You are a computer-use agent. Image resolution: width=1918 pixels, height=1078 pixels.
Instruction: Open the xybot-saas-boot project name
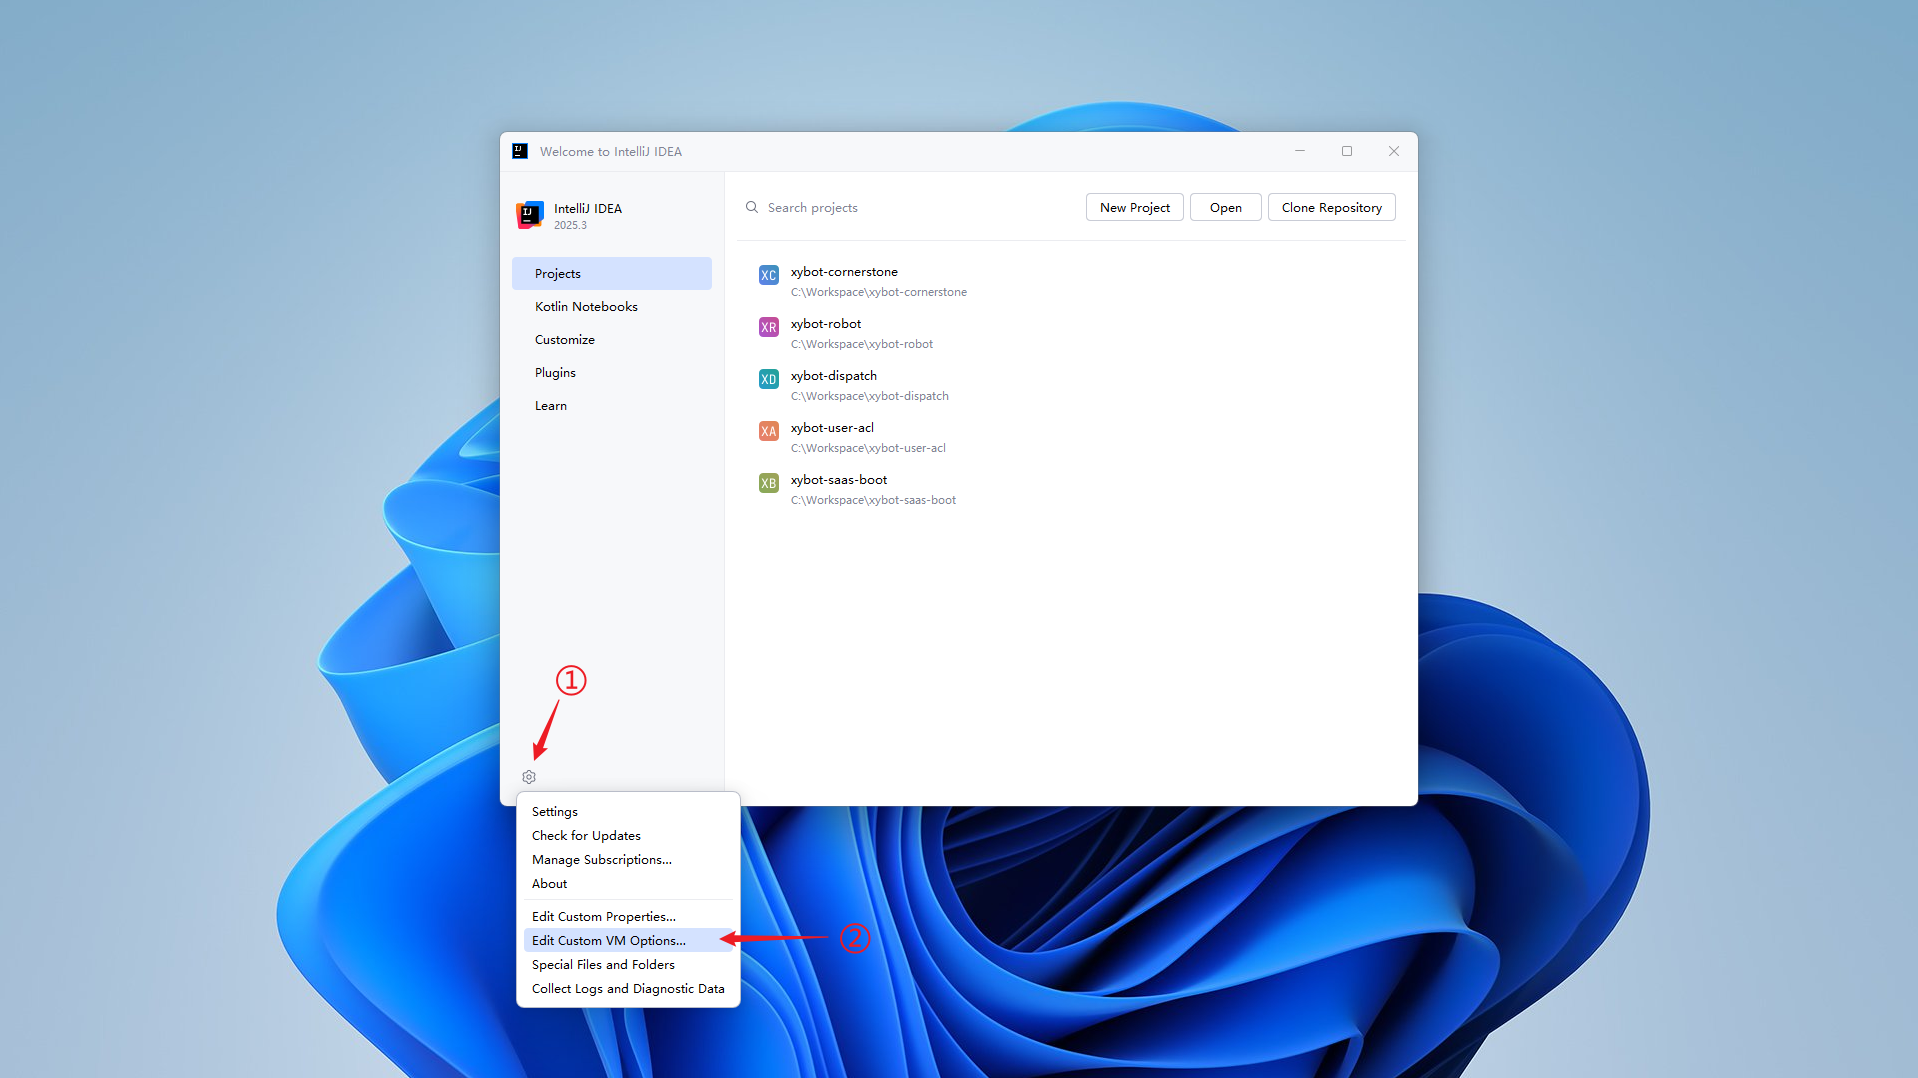(838, 479)
